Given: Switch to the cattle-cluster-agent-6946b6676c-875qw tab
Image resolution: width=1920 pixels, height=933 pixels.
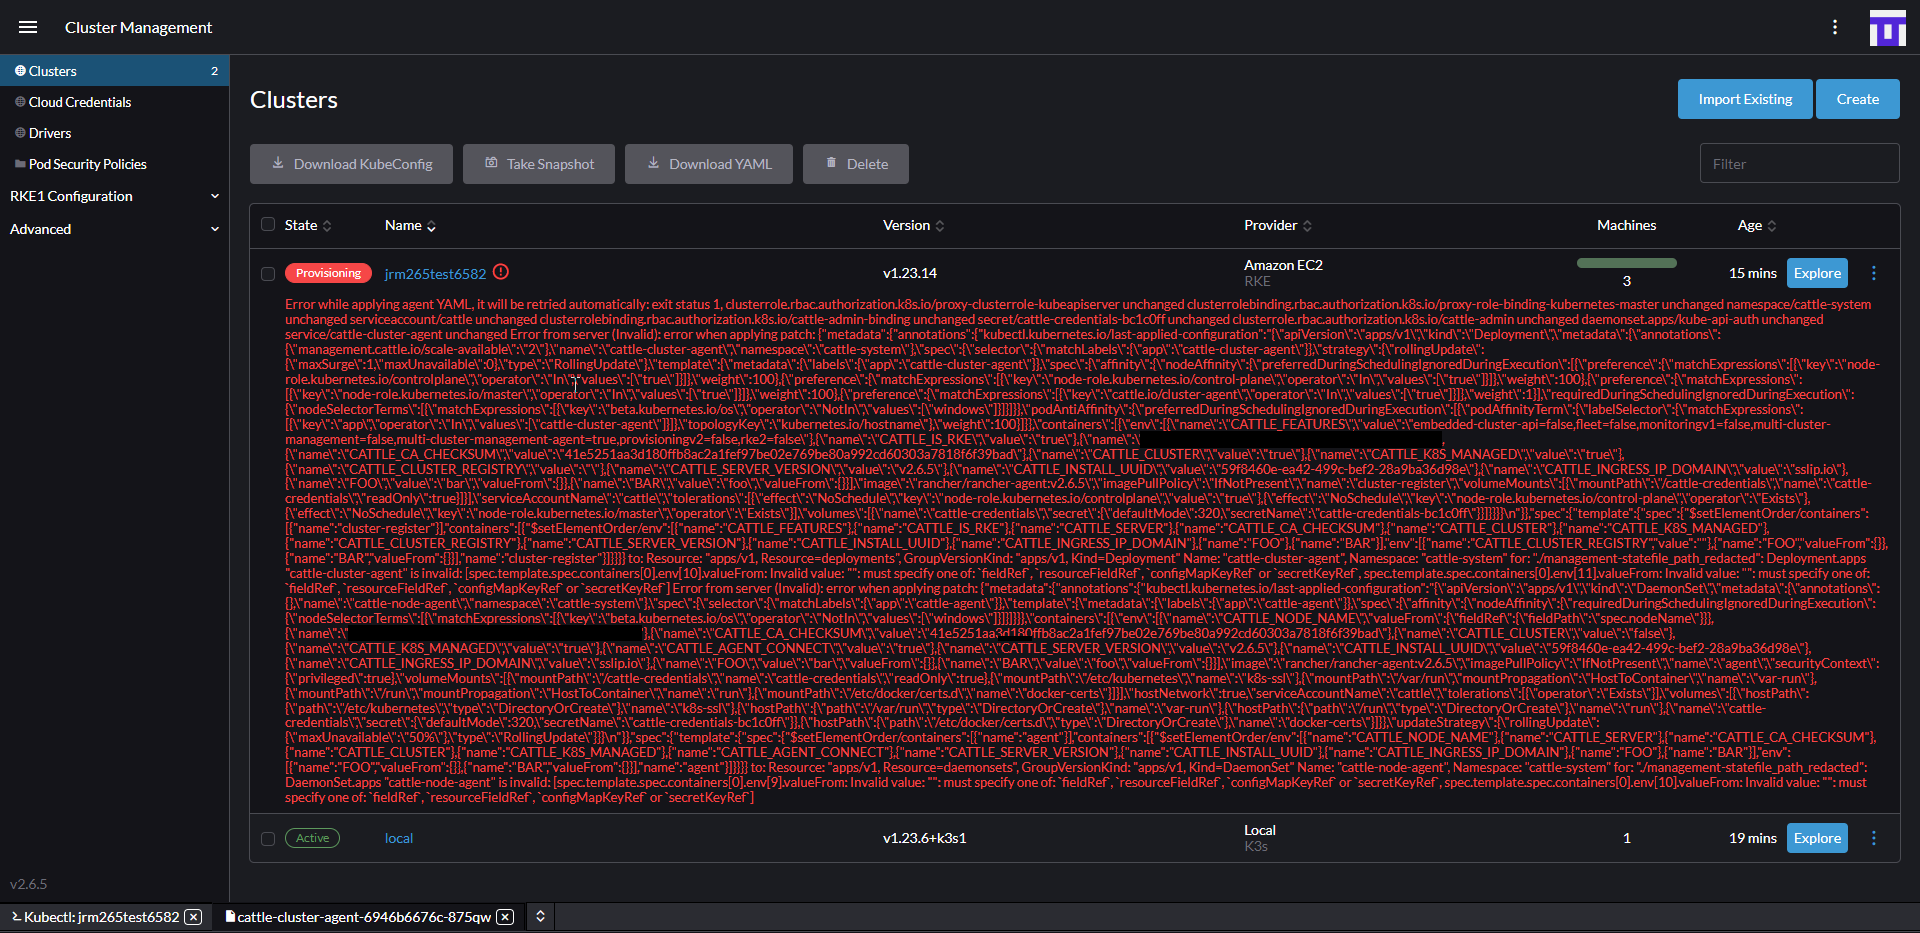Looking at the screenshot, I should coord(360,916).
